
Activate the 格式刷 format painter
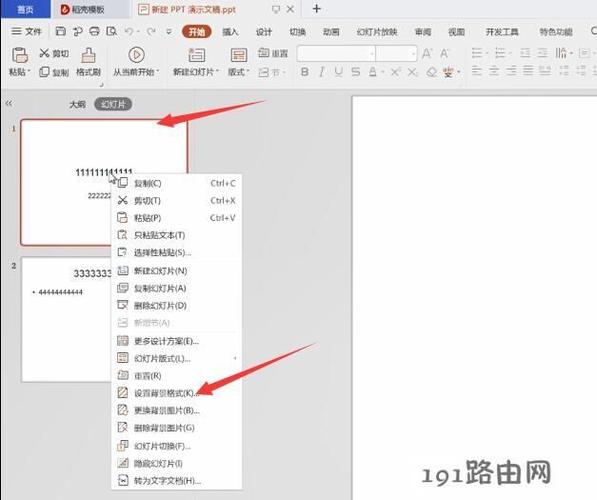click(x=88, y=62)
